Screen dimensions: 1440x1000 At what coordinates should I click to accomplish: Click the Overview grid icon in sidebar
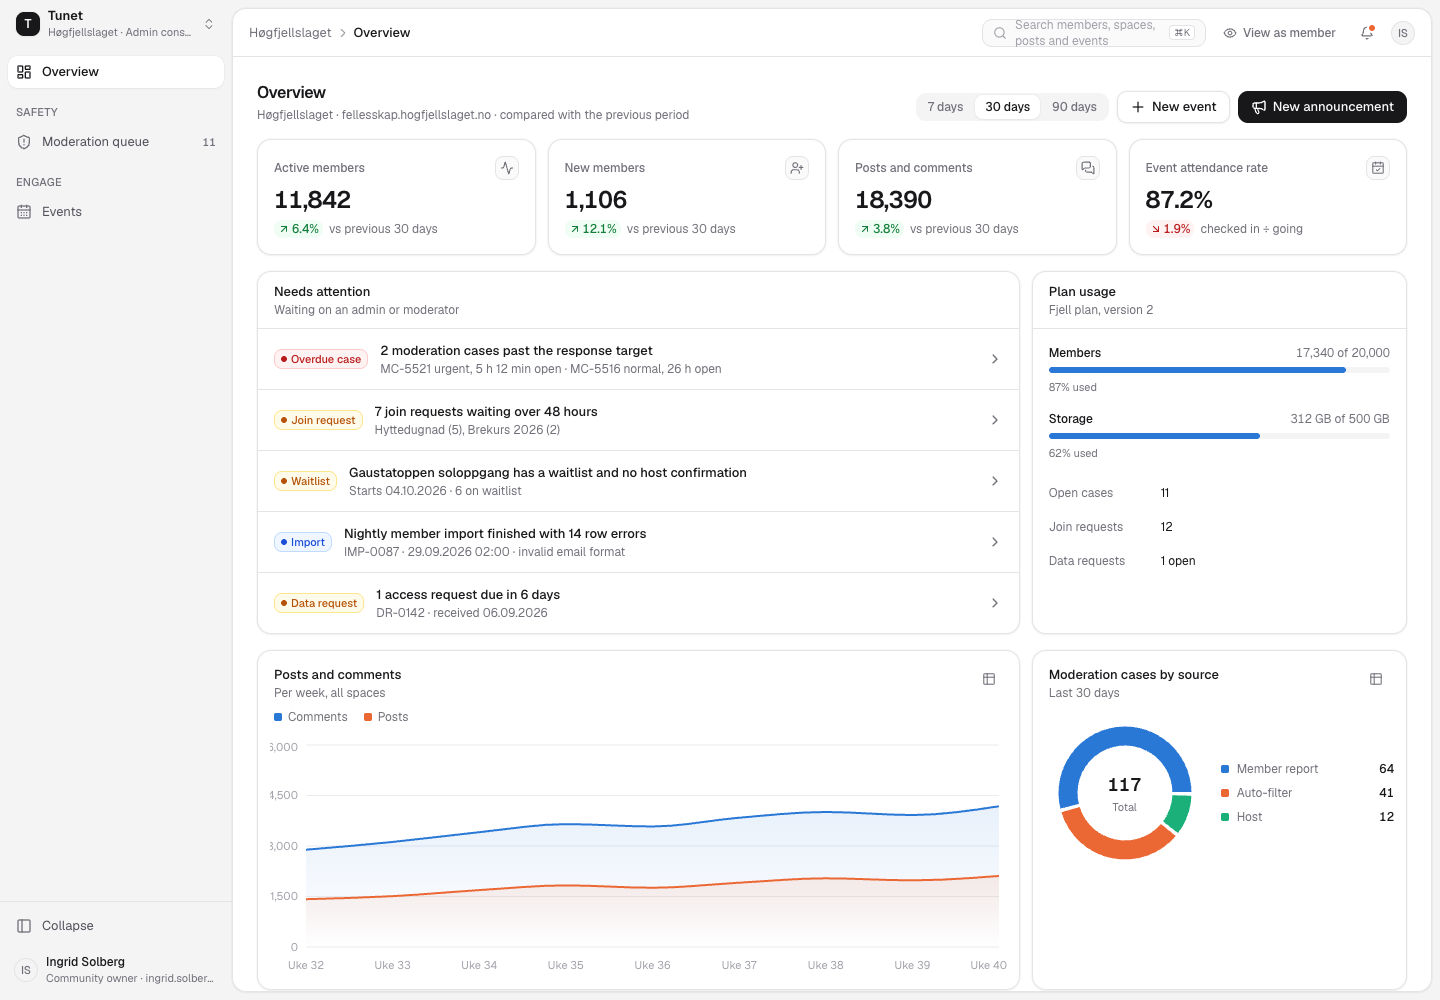point(24,72)
